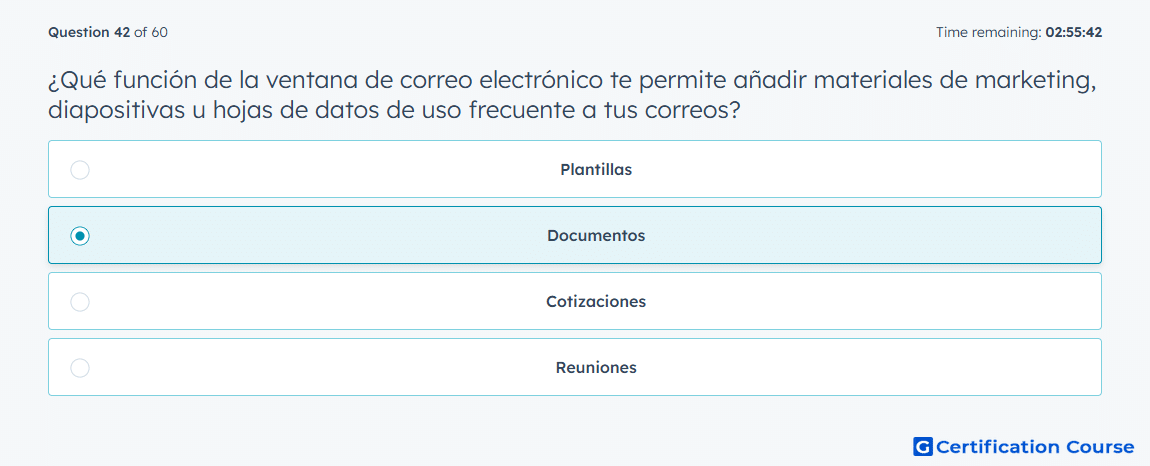Pick the Cotizaciones answer label text

[x=596, y=302]
